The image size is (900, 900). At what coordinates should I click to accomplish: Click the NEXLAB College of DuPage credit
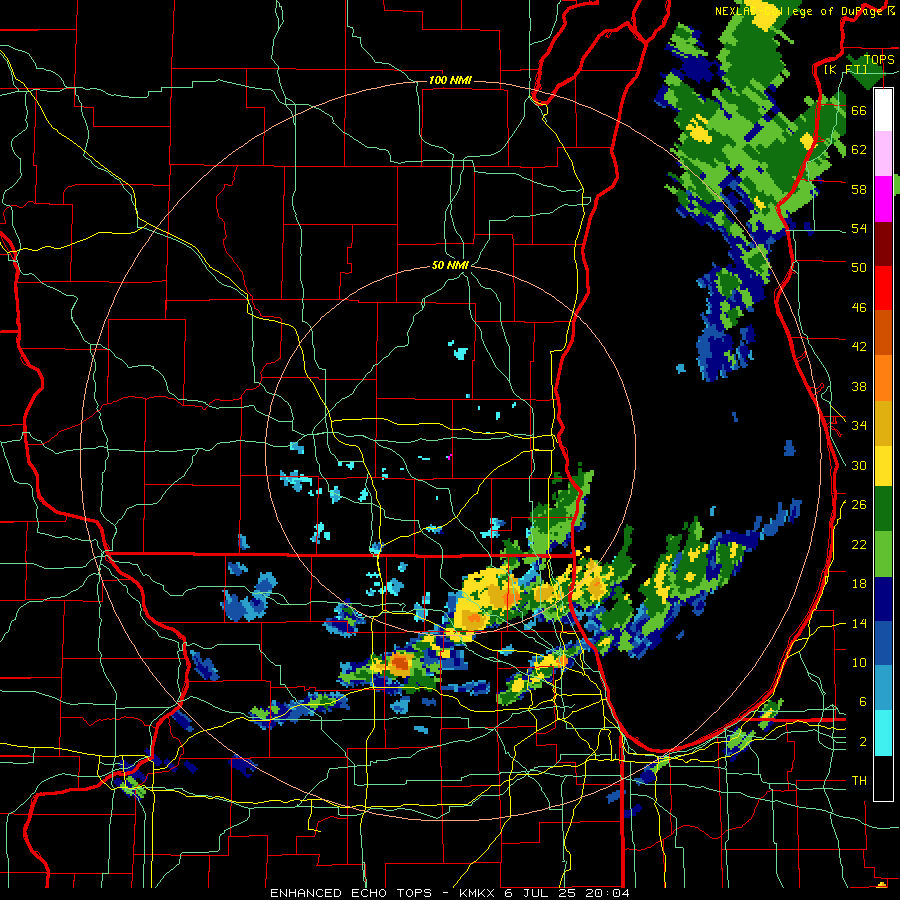[x=805, y=11]
